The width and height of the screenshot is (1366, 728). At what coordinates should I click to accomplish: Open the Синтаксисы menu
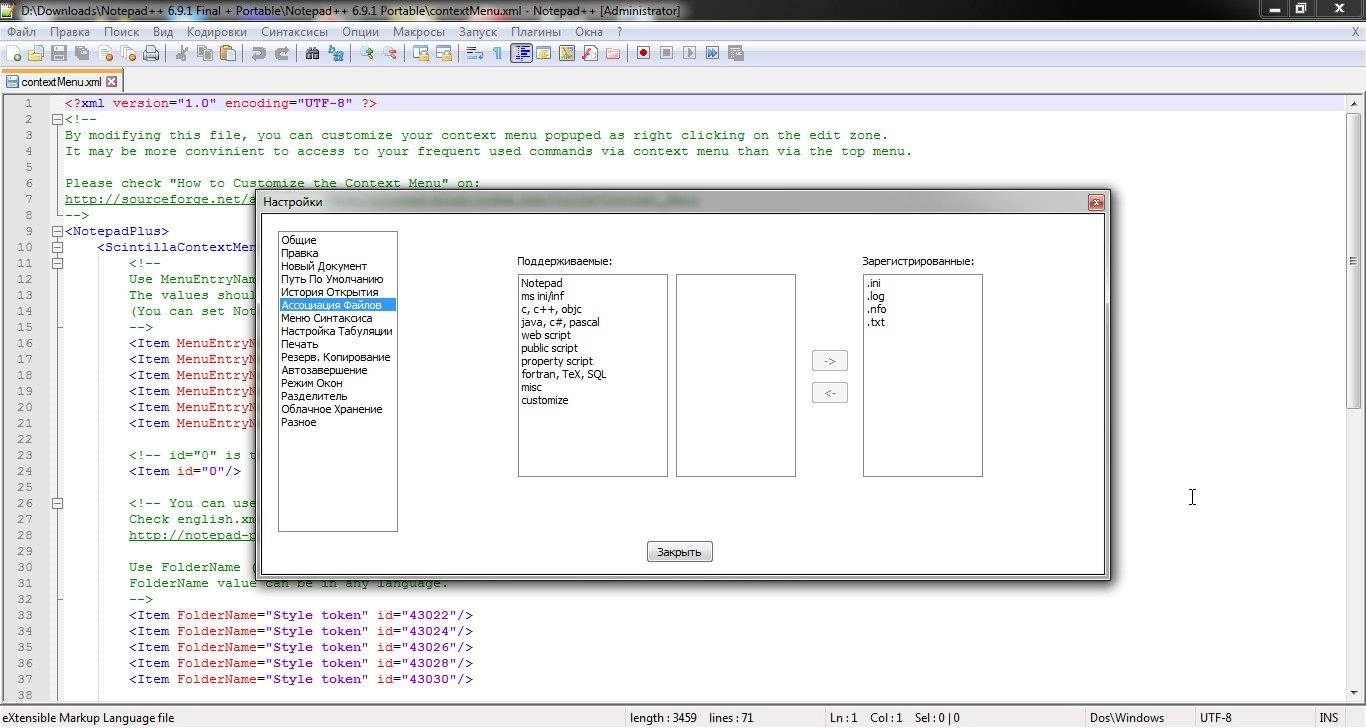(295, 32)
